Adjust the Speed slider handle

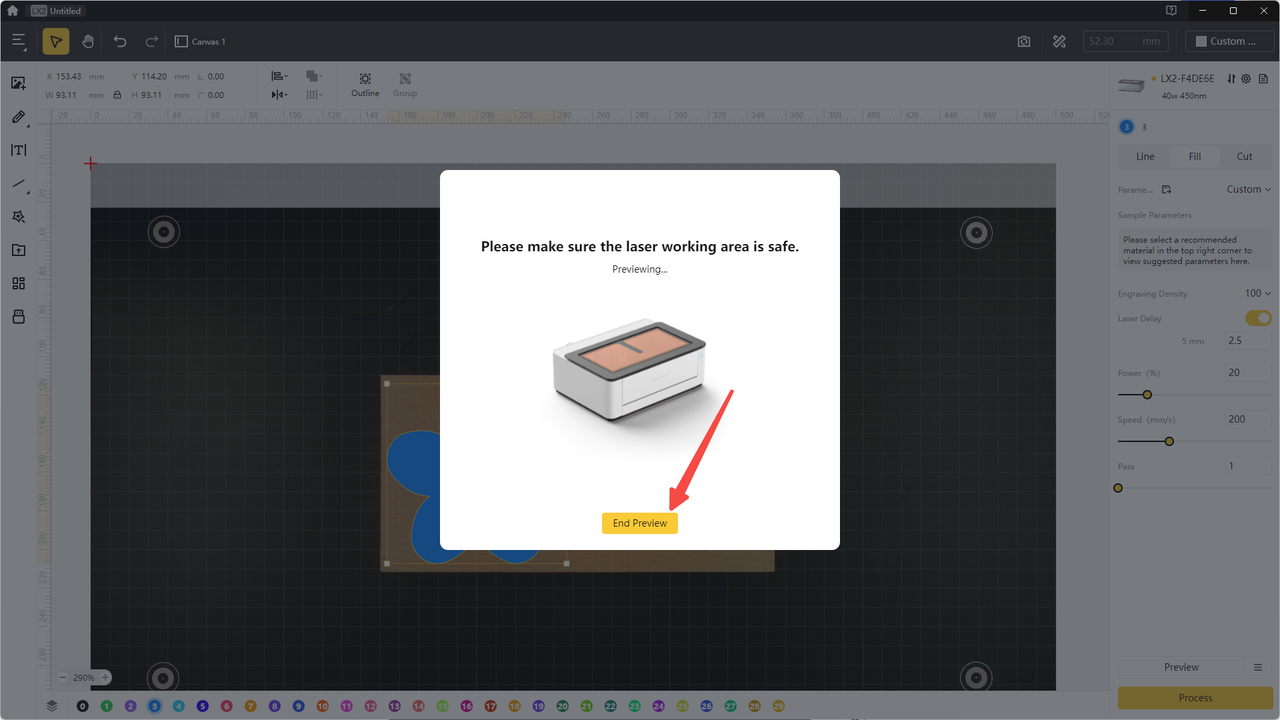point(1169,441)
